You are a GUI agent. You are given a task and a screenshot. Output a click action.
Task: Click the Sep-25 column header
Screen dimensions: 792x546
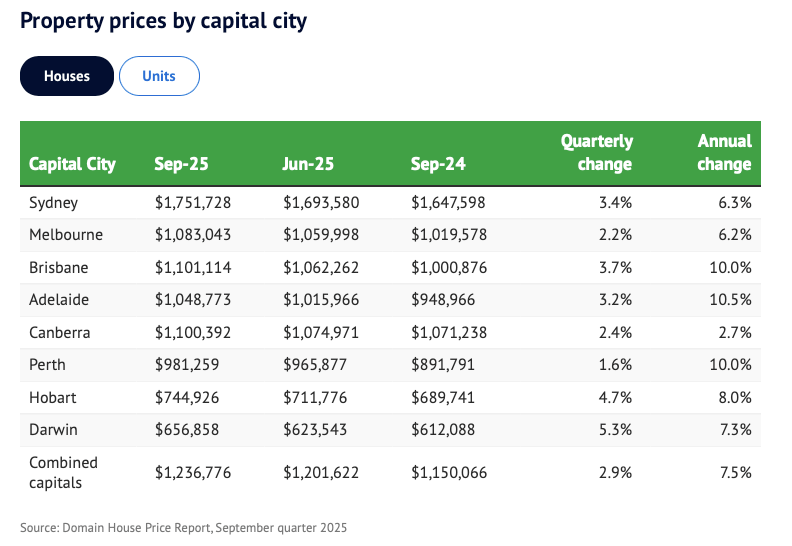pos(181,164)
